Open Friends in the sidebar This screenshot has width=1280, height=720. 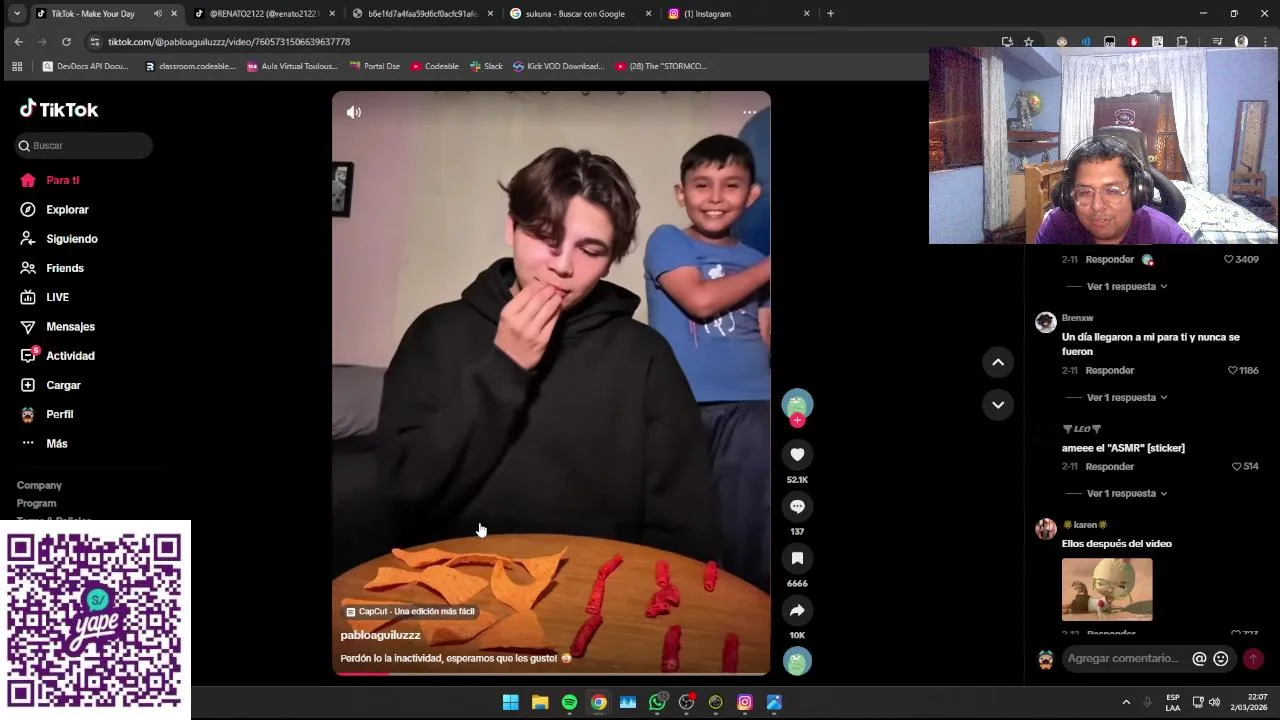[x=64, y=268]
